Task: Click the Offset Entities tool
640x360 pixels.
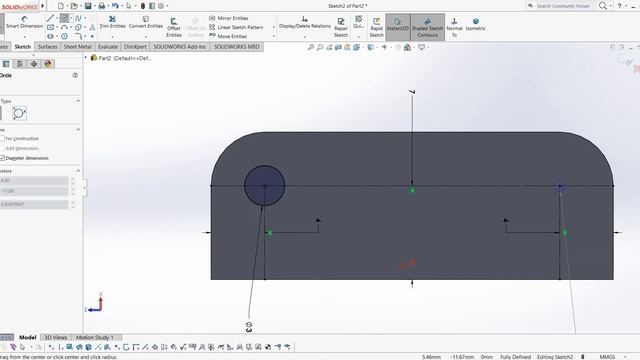Action: 174,27
